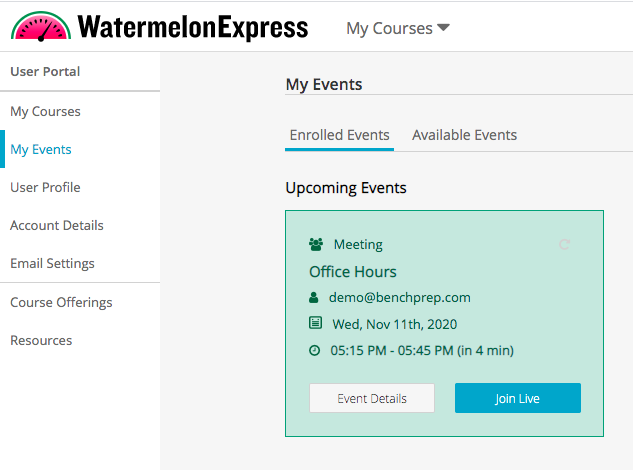Open Email Settings in the sidebar

click(x=52, y=263)
